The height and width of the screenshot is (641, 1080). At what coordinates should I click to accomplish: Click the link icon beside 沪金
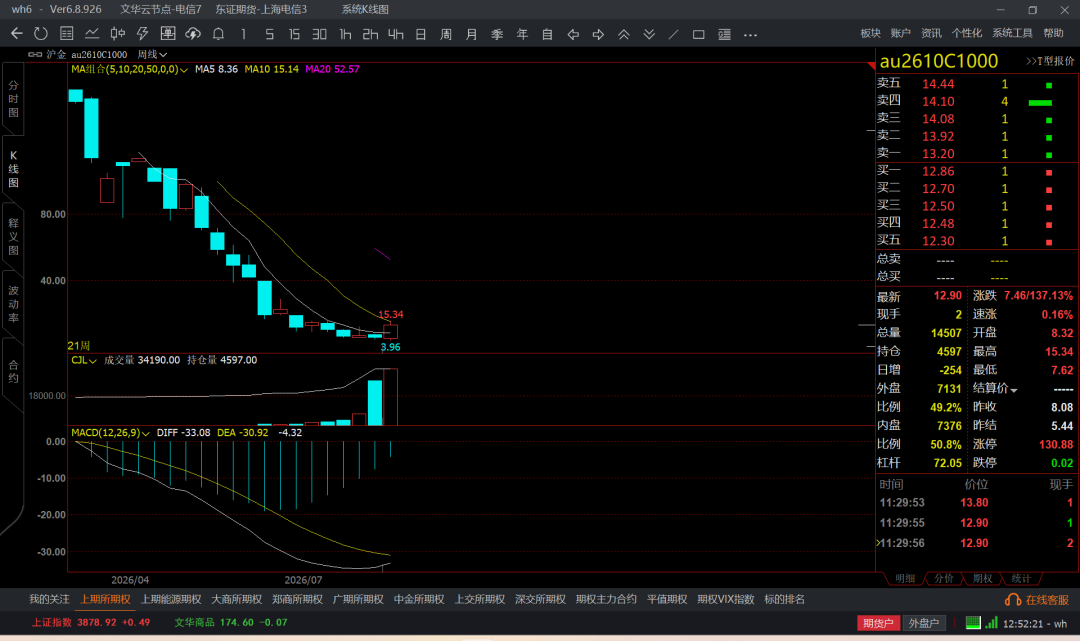pos(35,54)
